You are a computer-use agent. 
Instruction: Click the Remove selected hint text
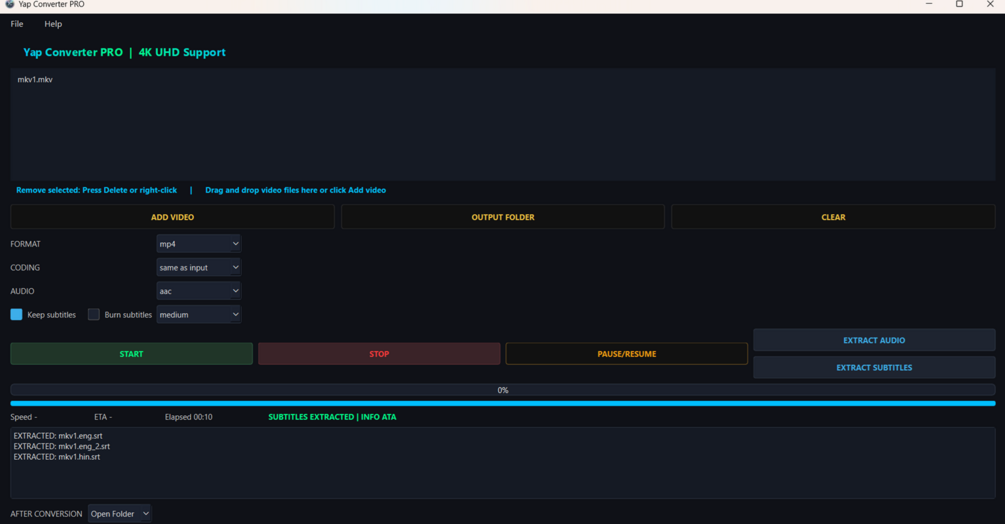pos(96,190)
